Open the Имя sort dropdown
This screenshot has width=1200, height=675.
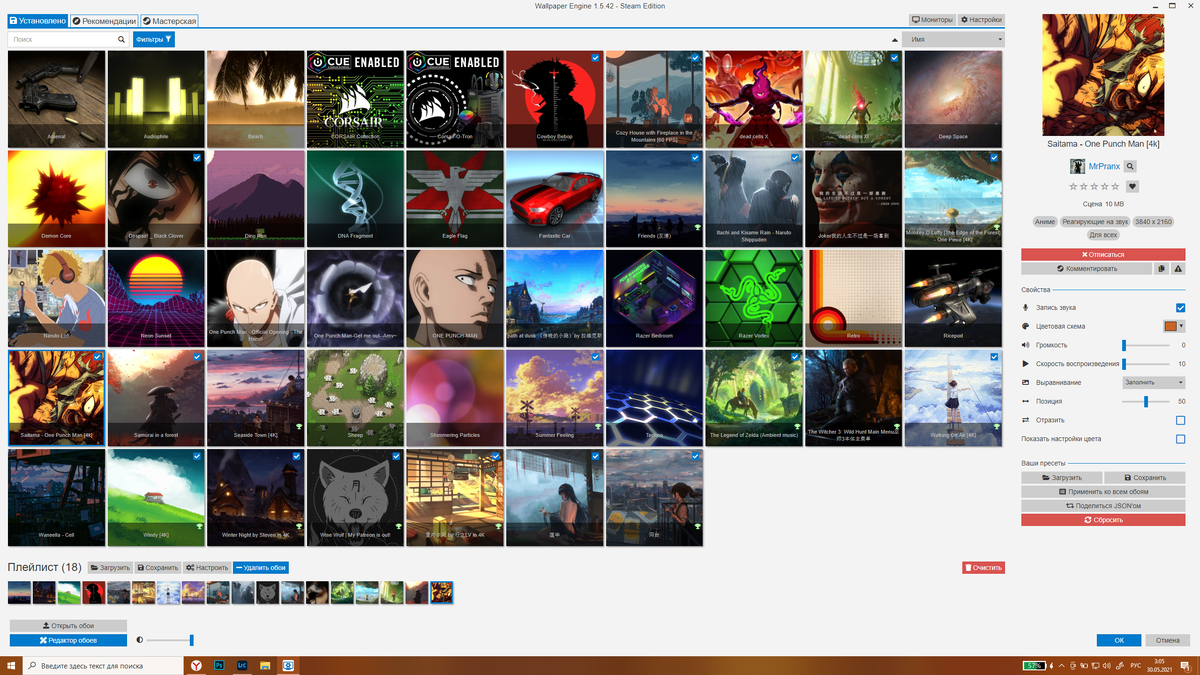953,39
